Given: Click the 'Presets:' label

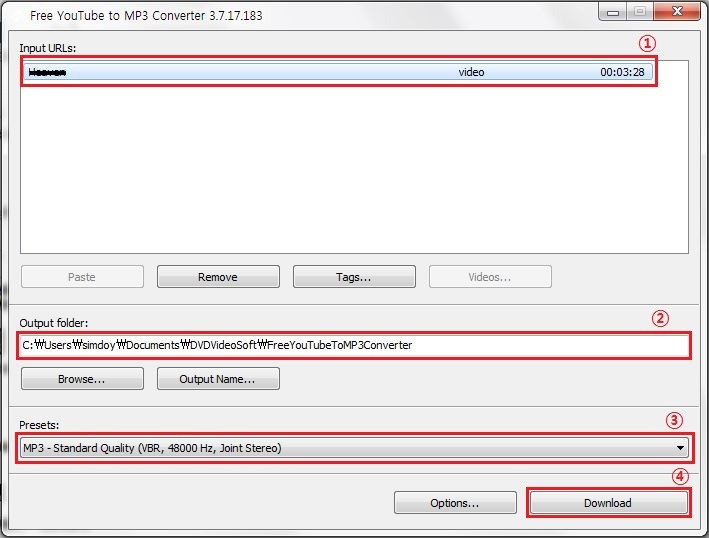Looking at the screenshot, I should 40,425.
